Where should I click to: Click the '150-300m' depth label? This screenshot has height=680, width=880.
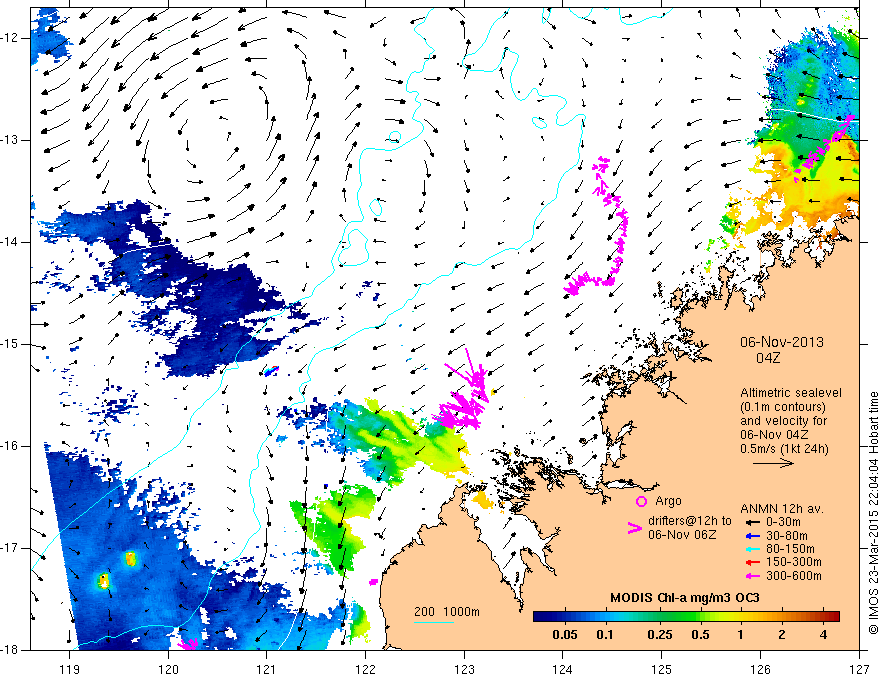coord(794,562)
